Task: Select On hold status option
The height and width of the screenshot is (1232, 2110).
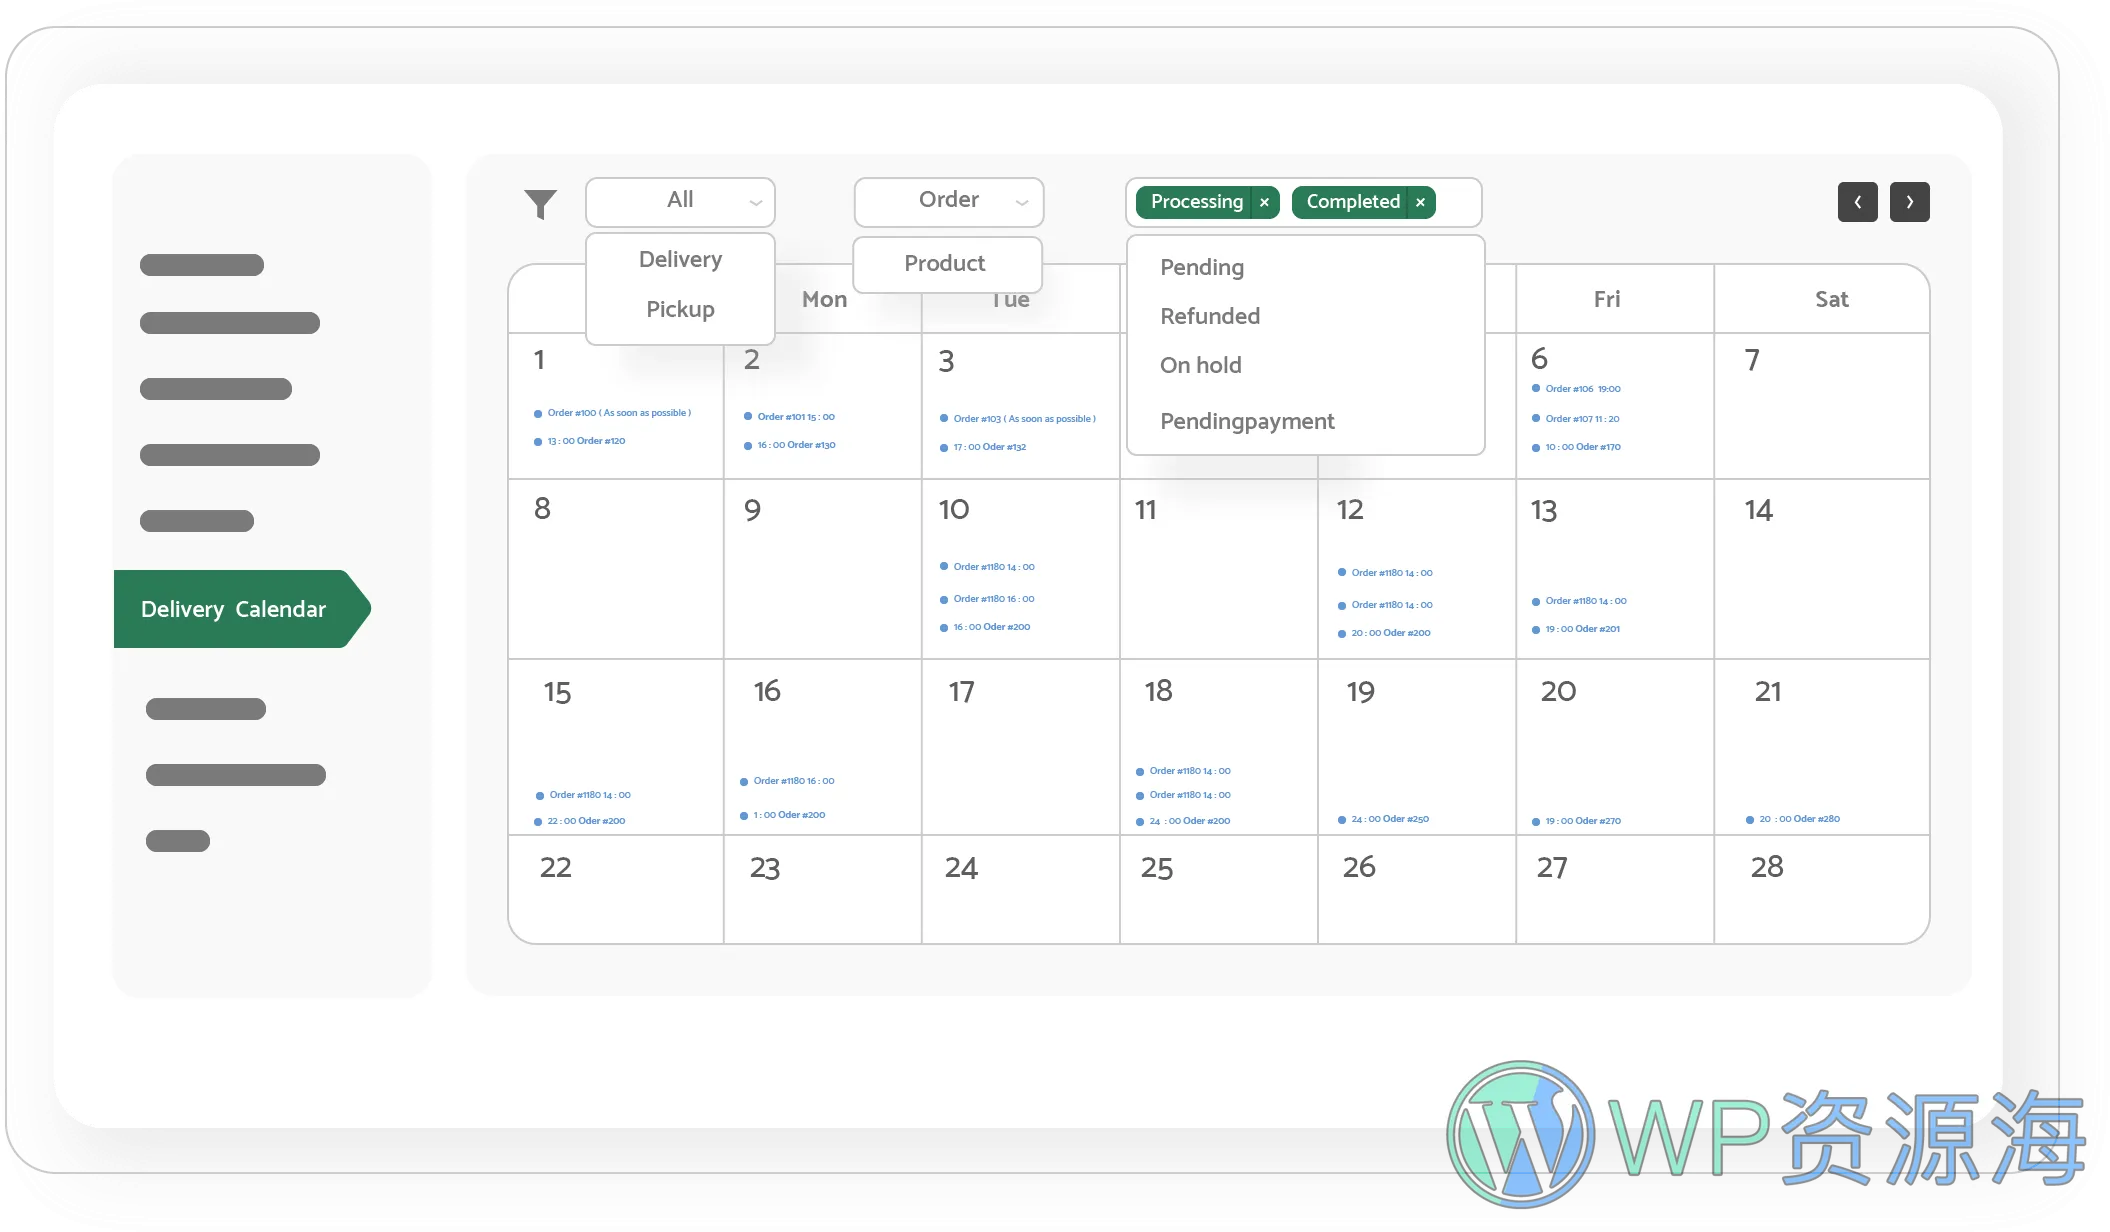Action: click(1201, 365)
